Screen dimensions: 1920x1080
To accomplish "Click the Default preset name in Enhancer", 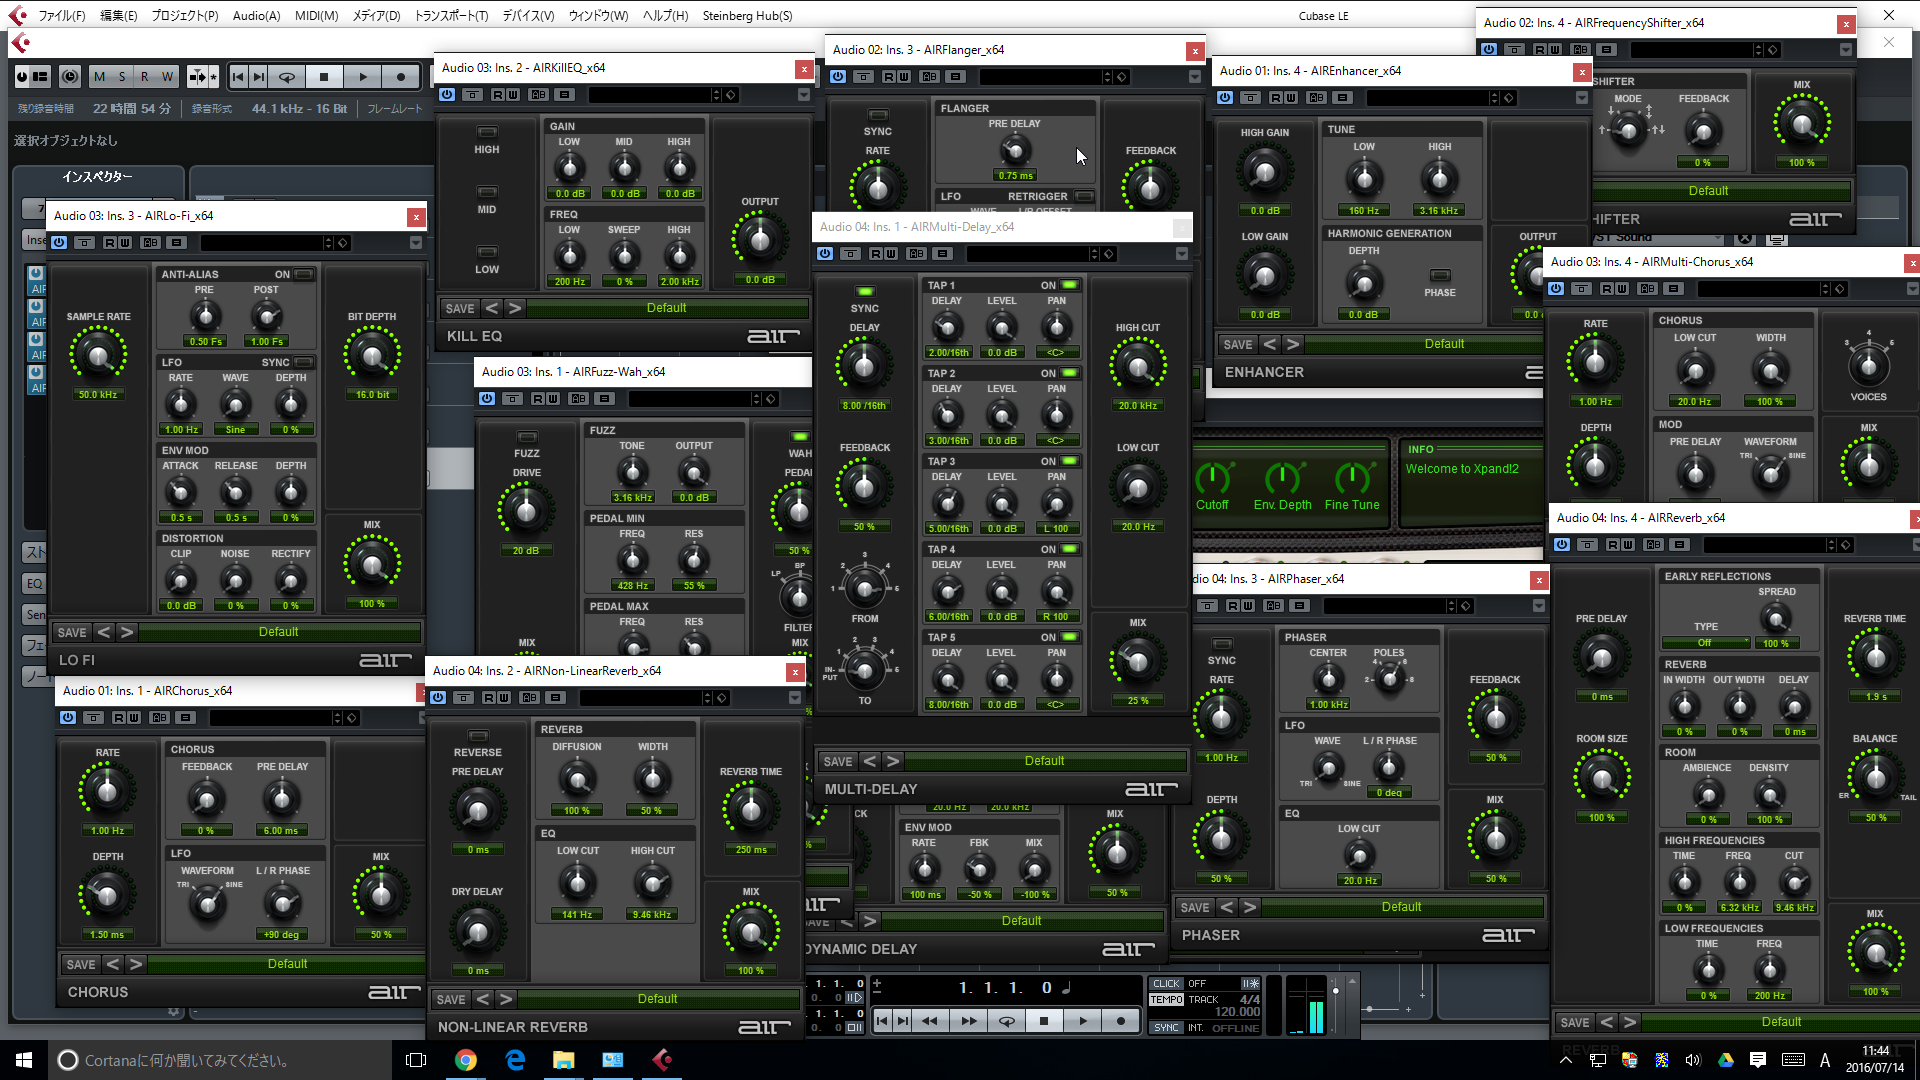I will coord(1444,344).
